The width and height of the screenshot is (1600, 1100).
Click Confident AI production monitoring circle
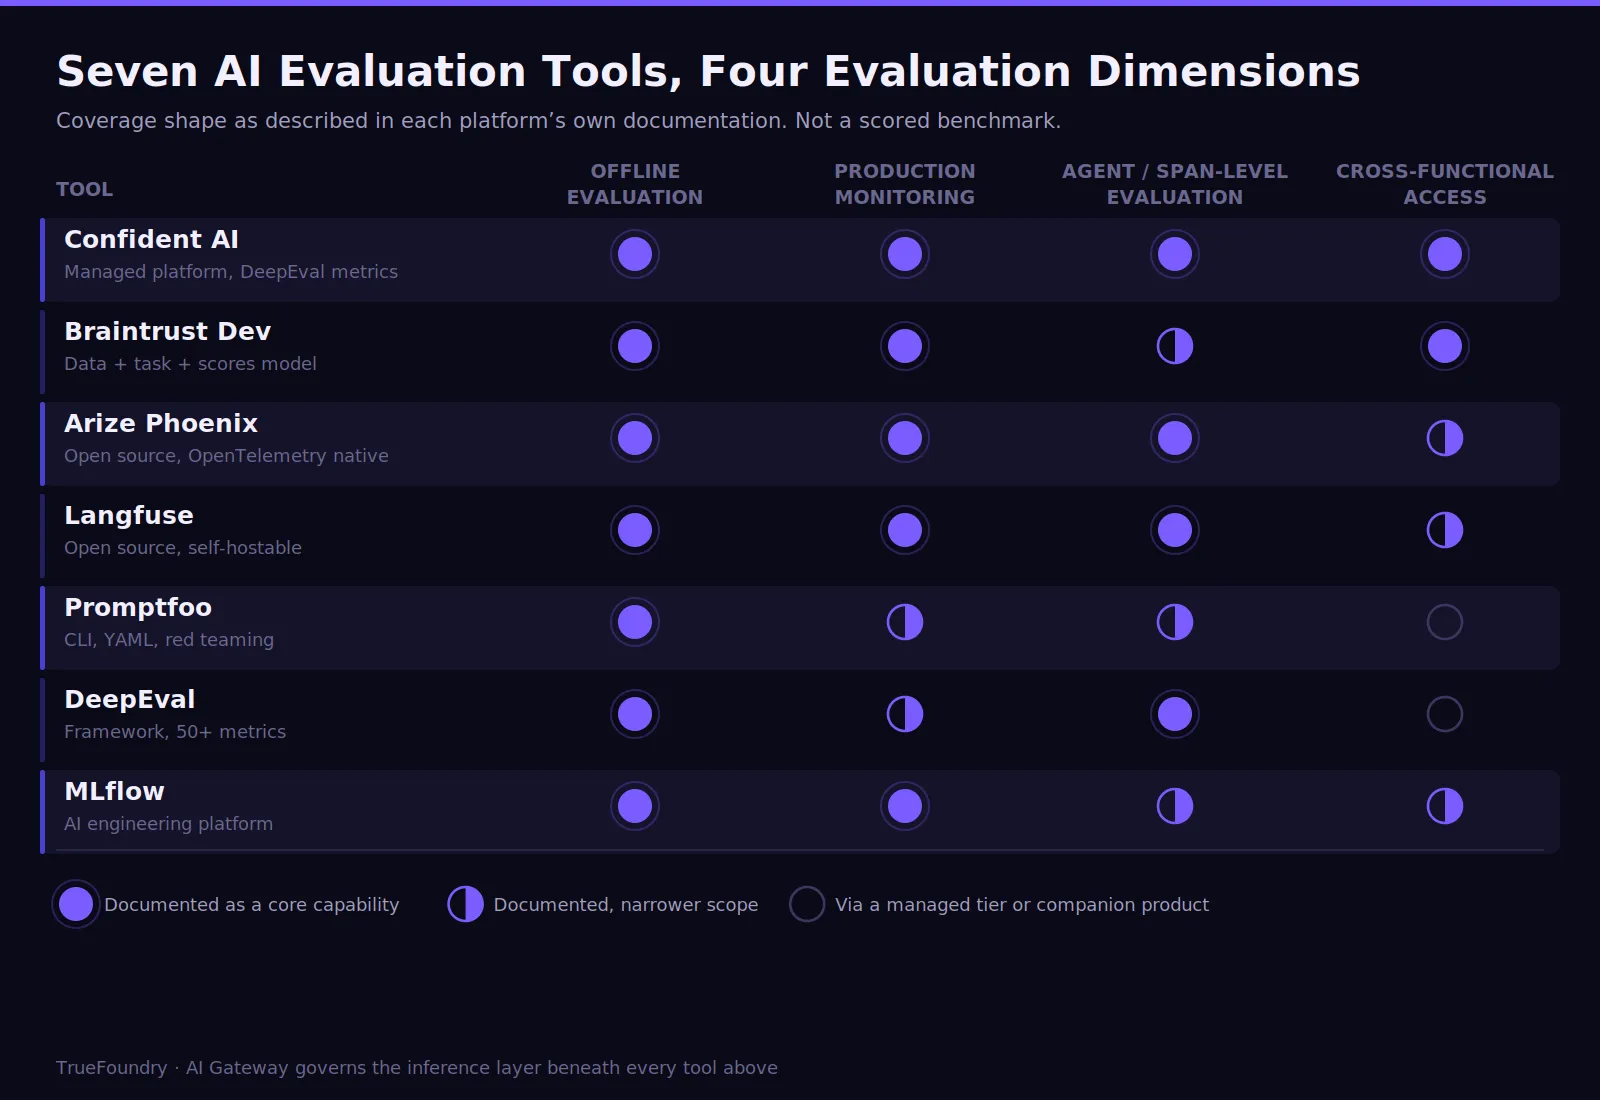905,254
